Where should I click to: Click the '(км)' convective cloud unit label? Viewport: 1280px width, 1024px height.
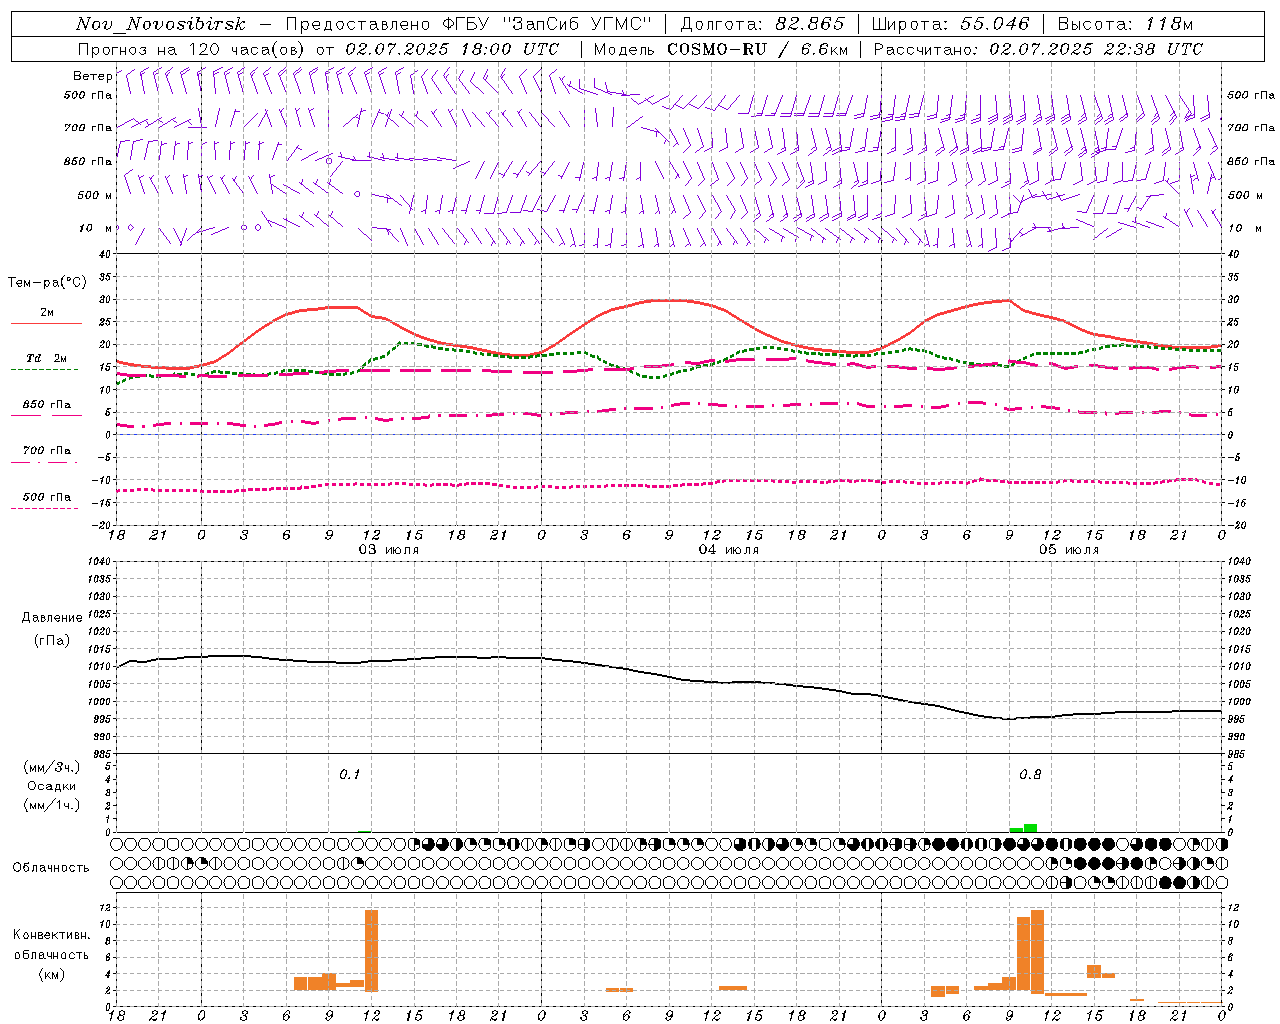[x=51, y=974]
